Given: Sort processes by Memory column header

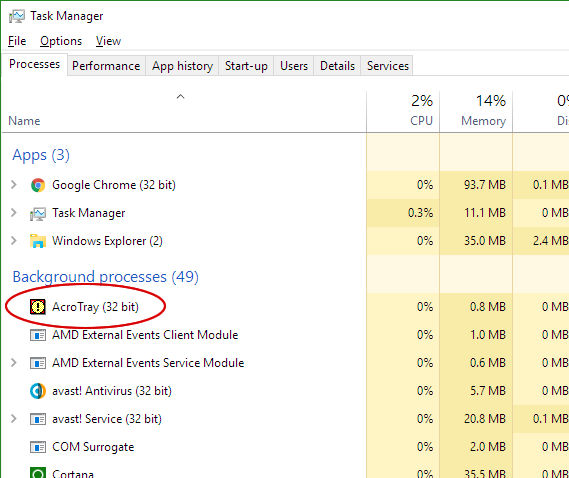Looking at the screenshot, I should pos(476,111).
